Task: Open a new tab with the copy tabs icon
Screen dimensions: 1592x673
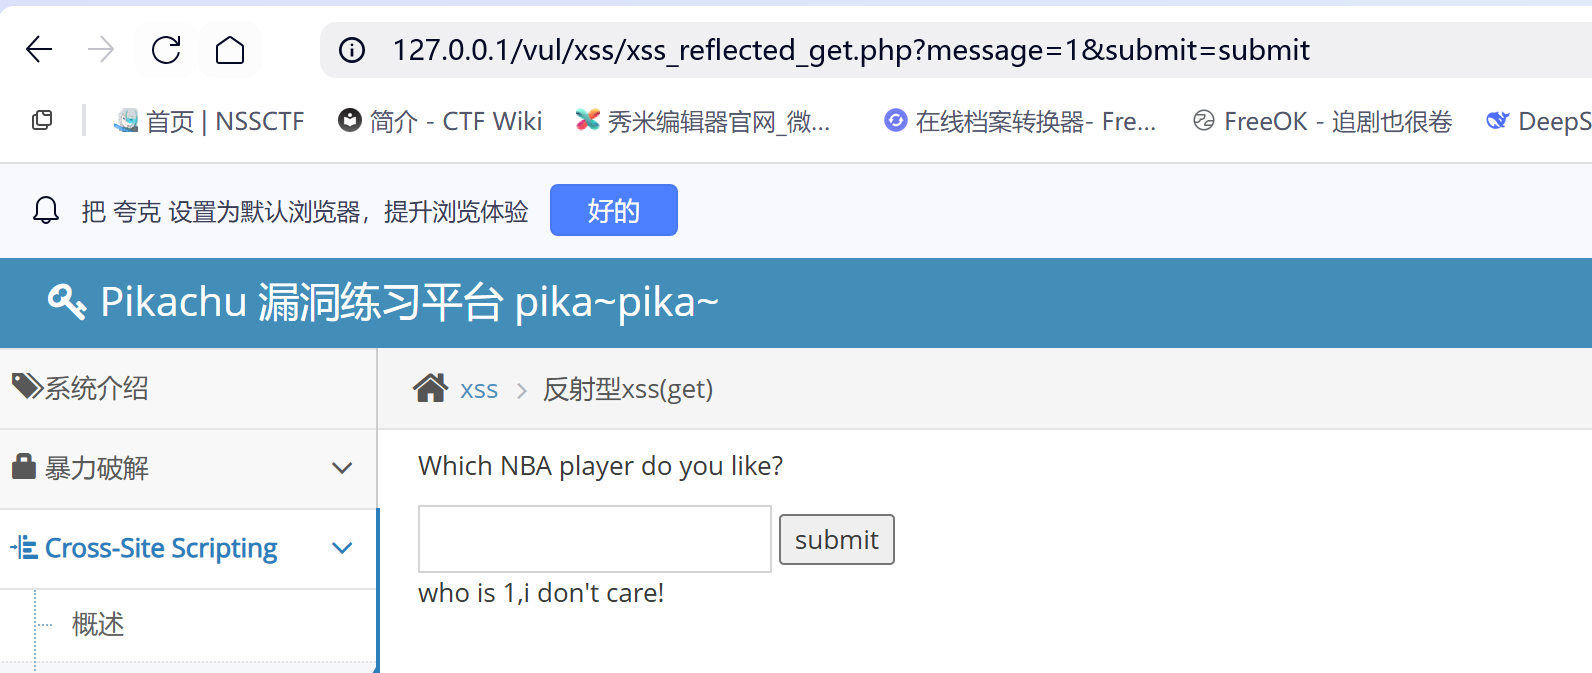Action: pyautogui.click(x=42, y=119)
